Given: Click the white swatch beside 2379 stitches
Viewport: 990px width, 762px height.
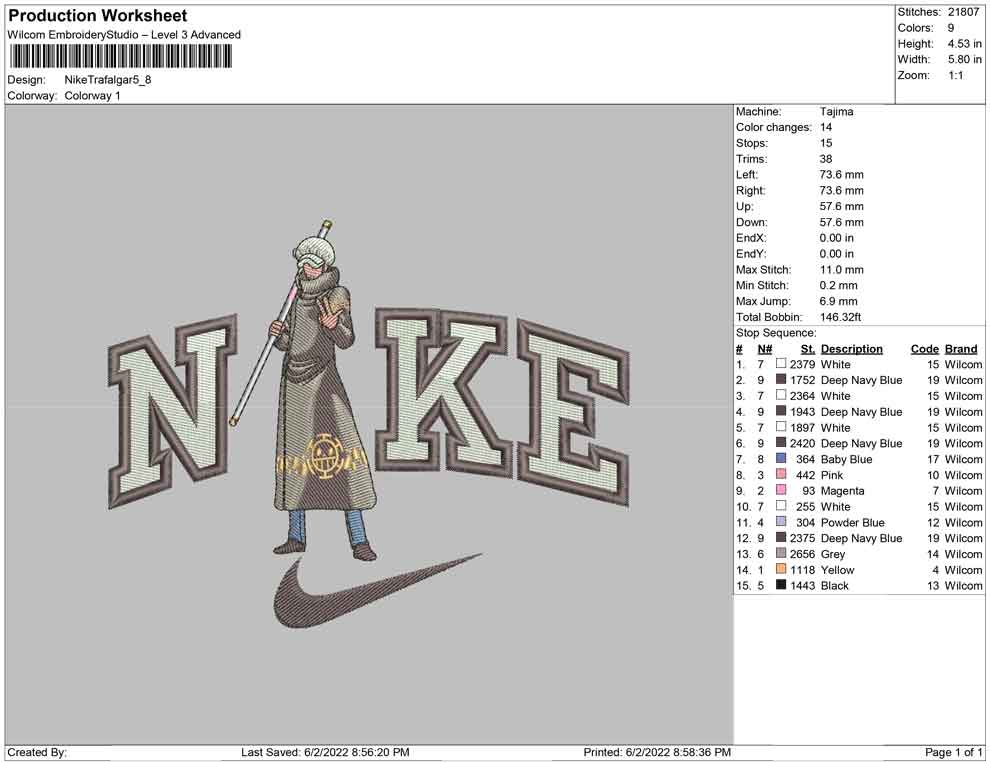Looking at the screenshot, I should (781, 365).
